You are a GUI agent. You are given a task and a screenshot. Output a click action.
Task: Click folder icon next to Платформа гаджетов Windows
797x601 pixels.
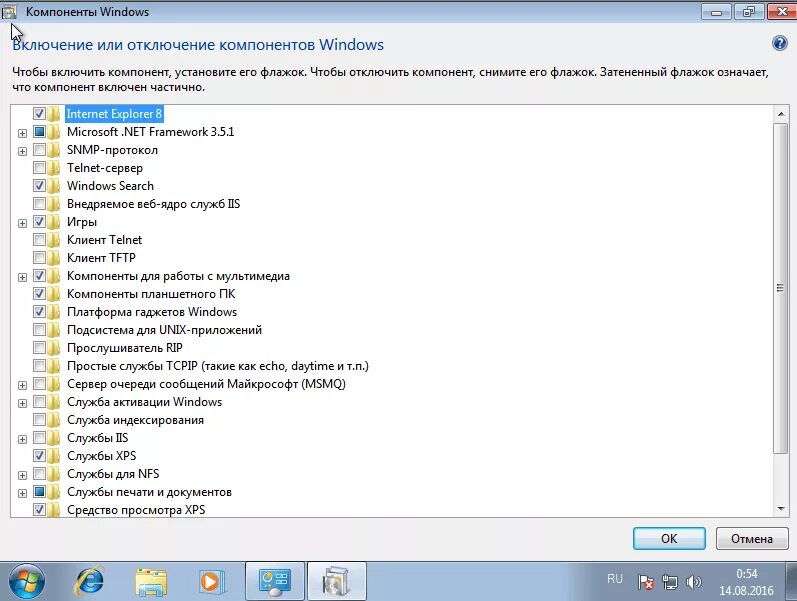[53, 311]
